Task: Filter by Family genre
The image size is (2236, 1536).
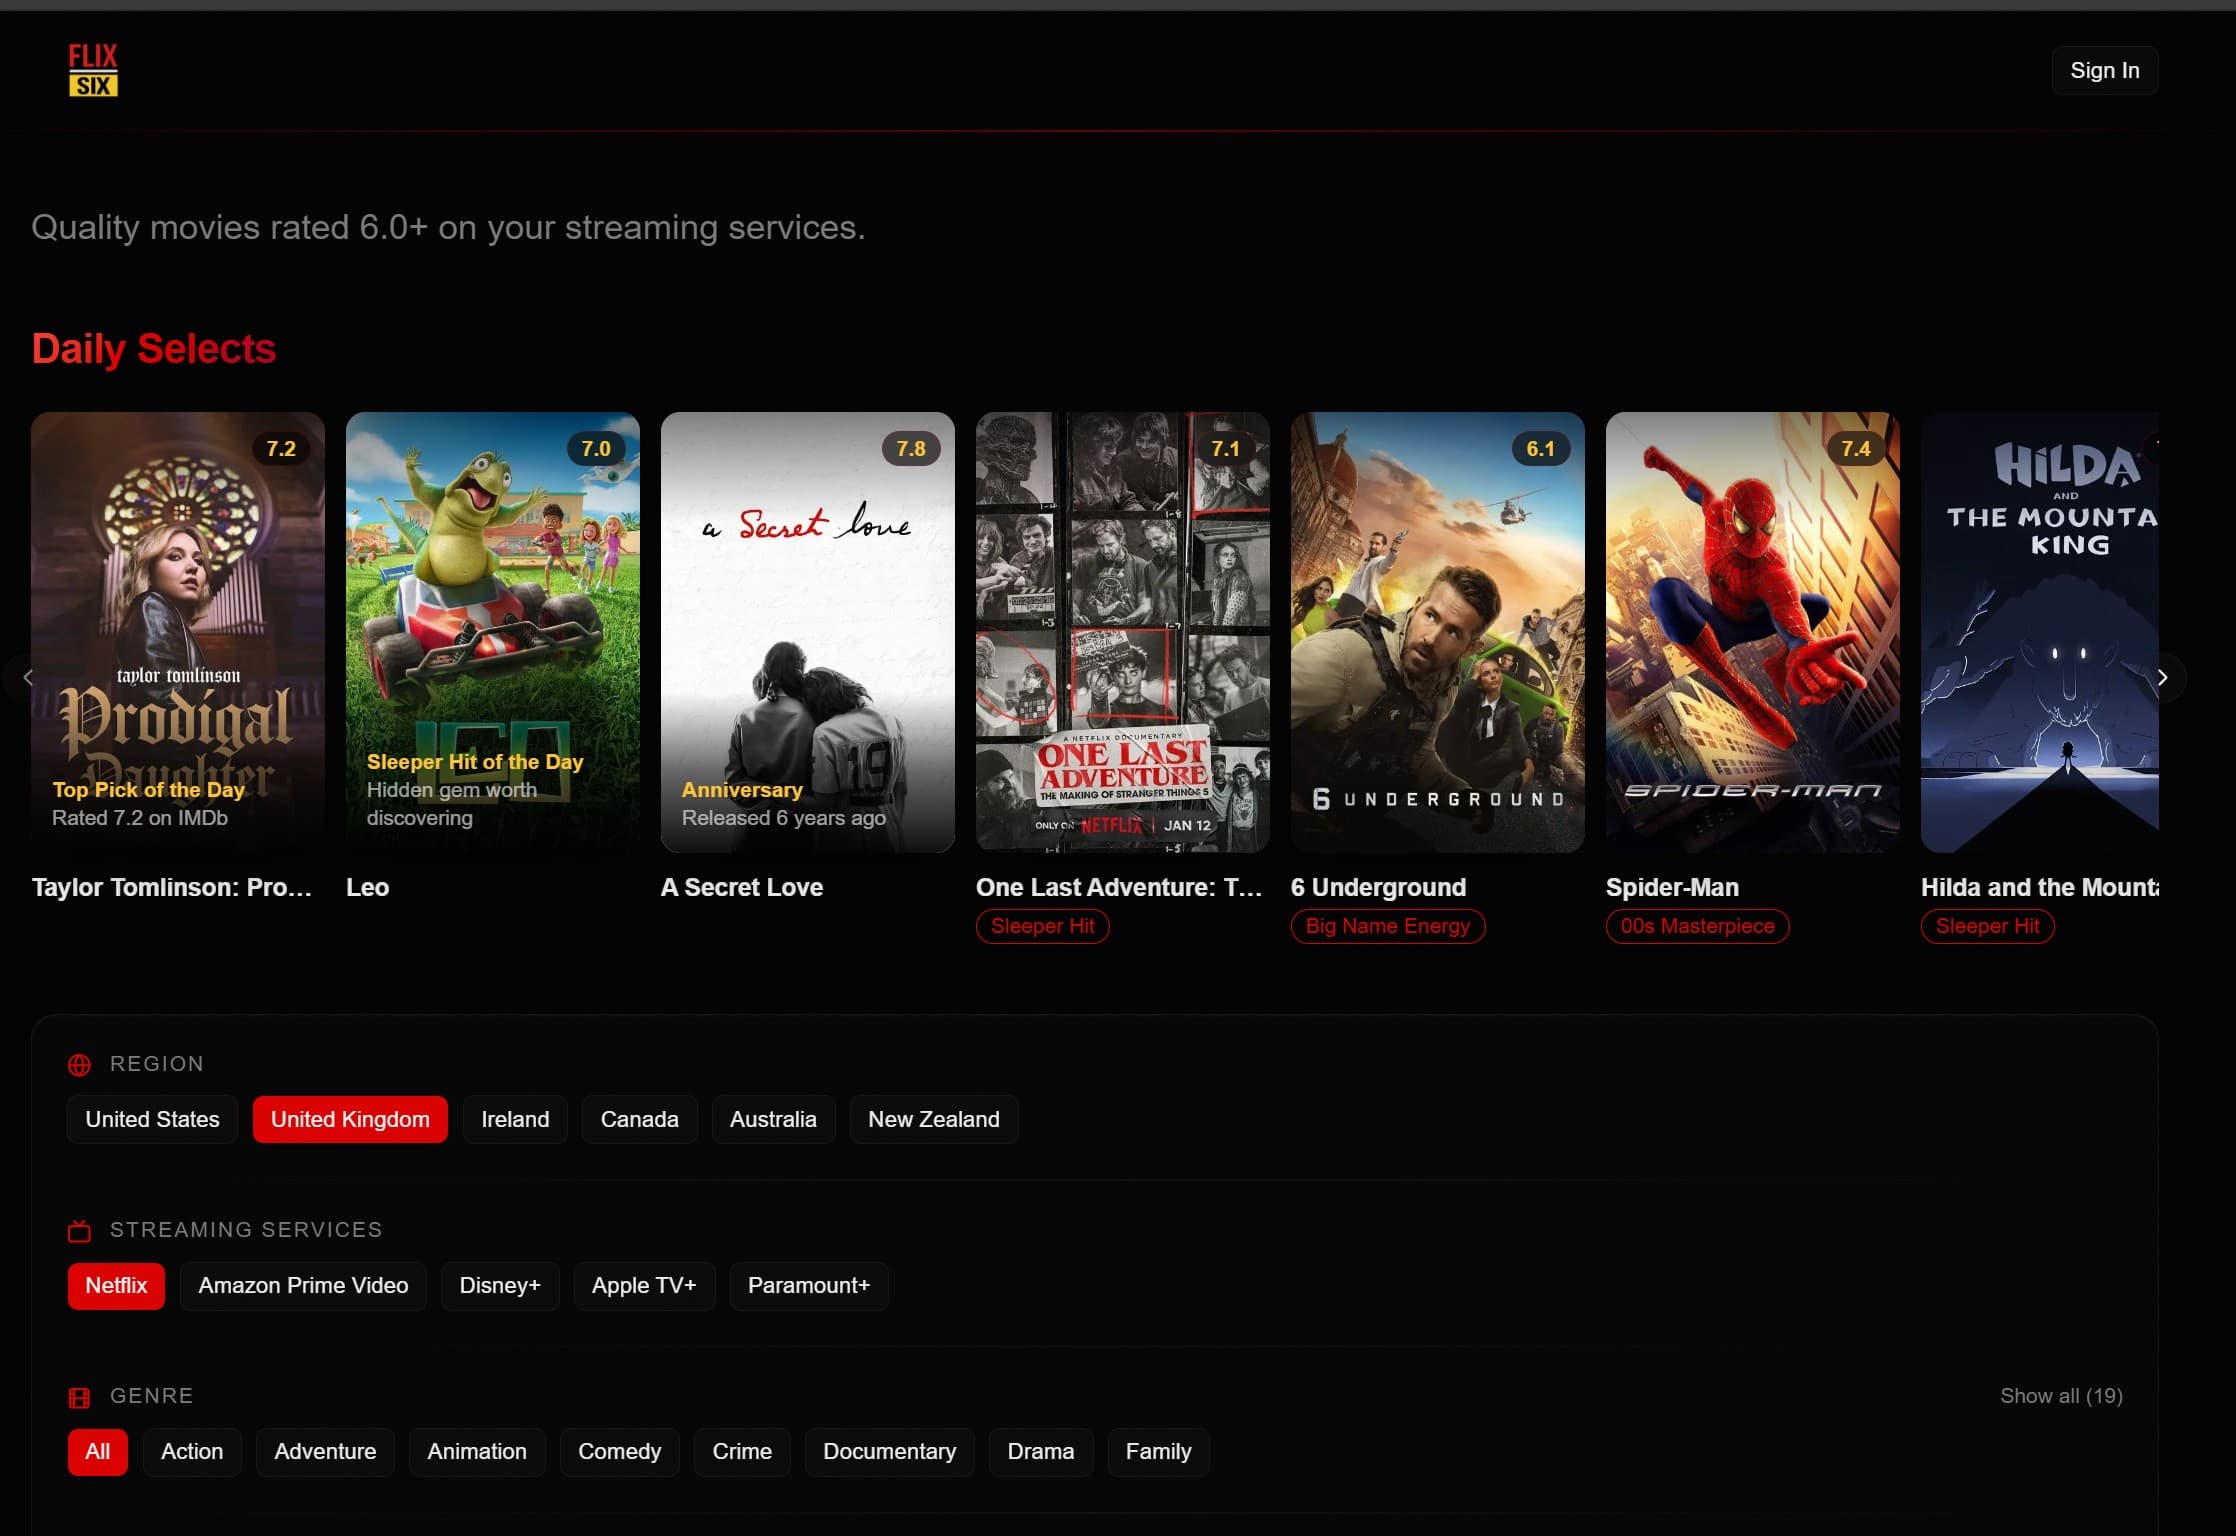Action: pyautogui.click(x=1159, y=1451)
